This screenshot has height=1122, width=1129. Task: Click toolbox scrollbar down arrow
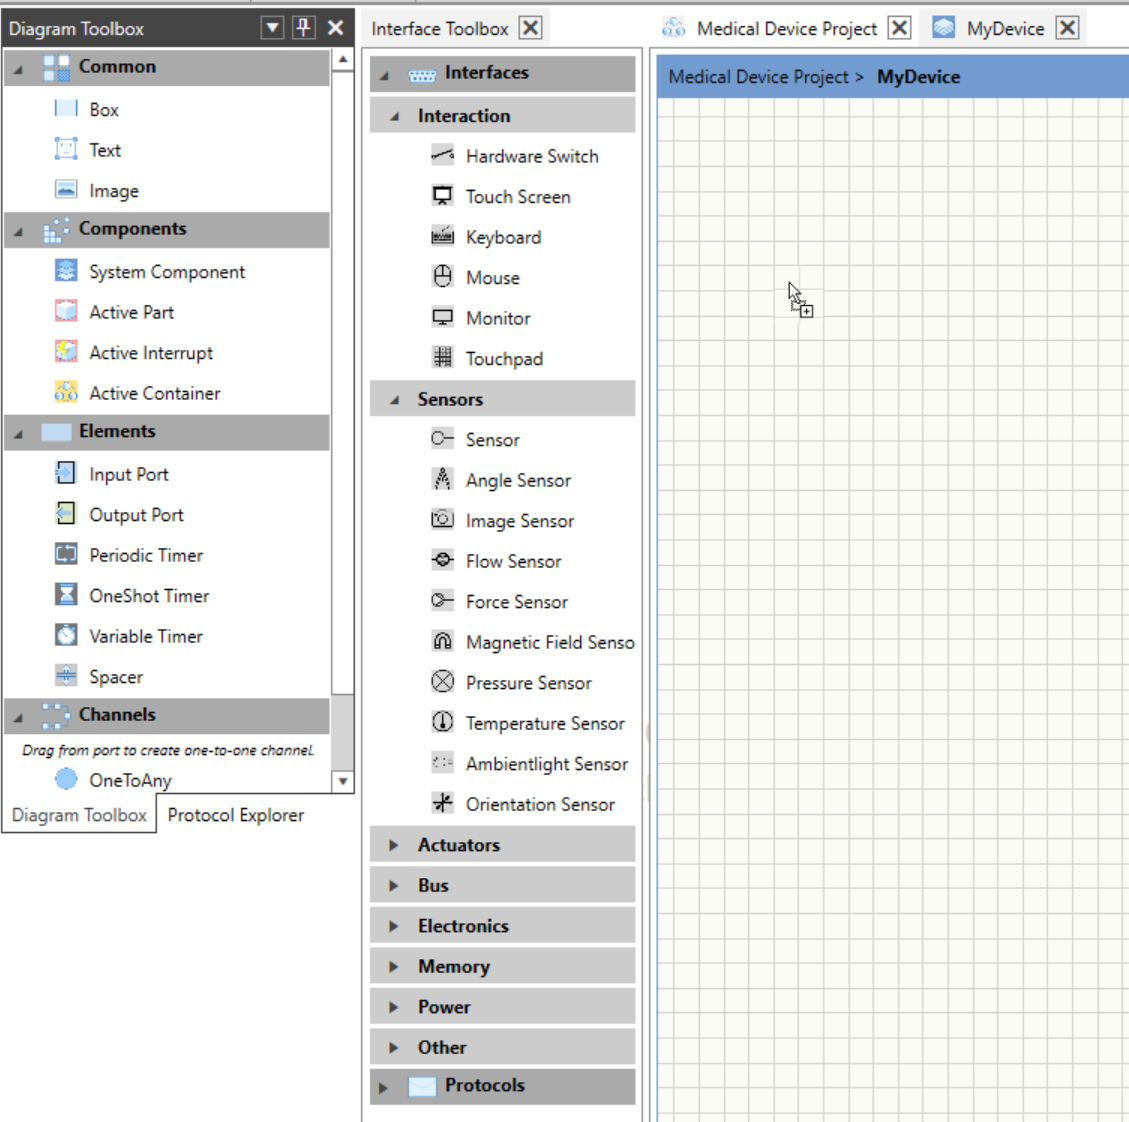pos(343,781)
